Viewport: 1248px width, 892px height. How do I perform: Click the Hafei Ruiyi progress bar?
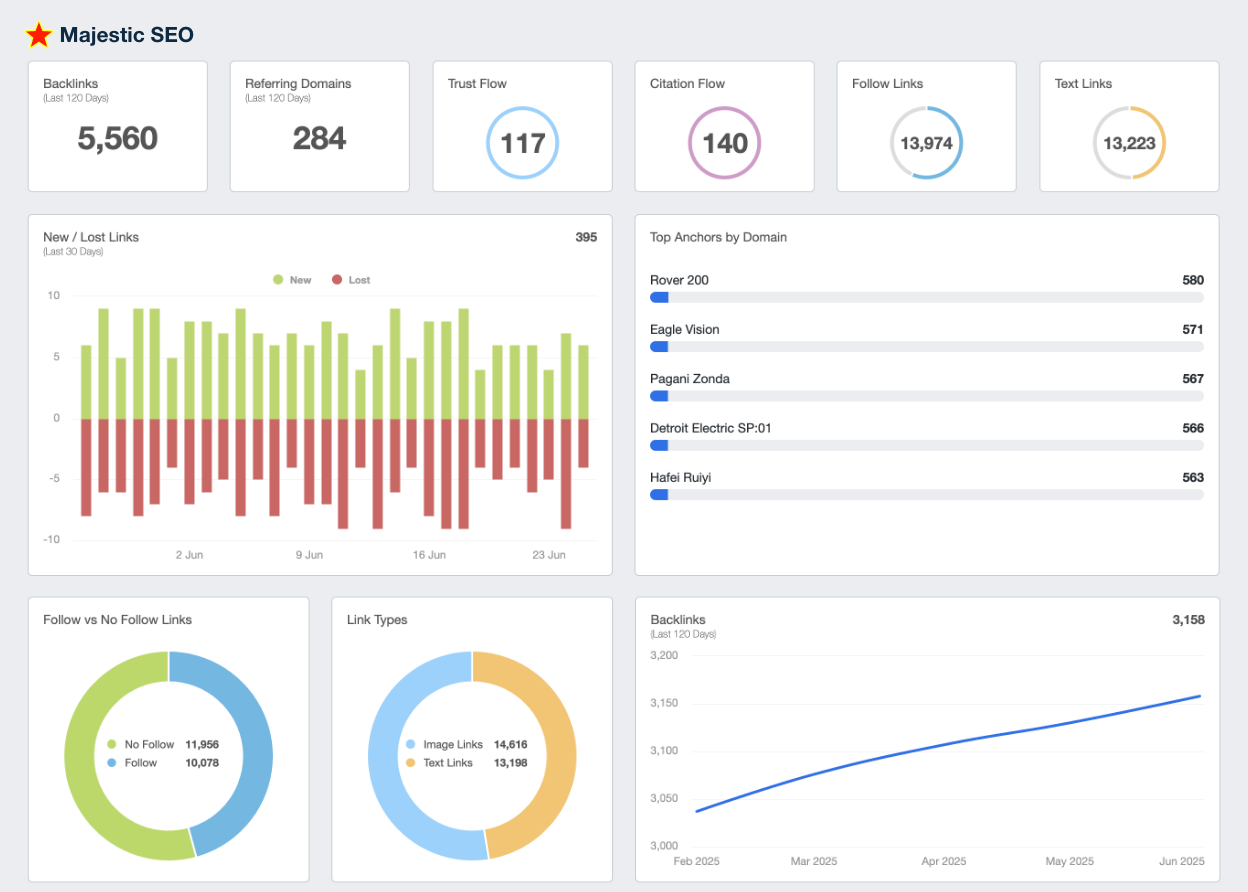pyautogui.click(x=925, y=494)
